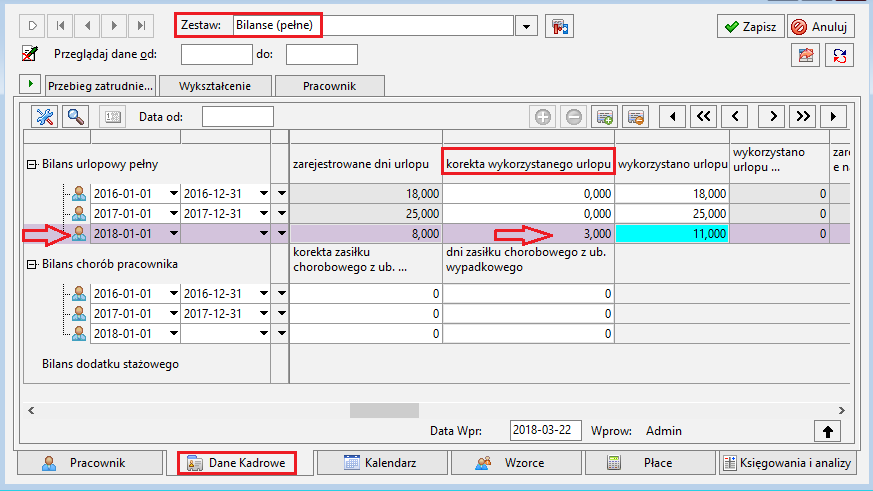Click the icon next to Zestaw dropdown
This screenshot has height=491, width=873.
(560, 26)
